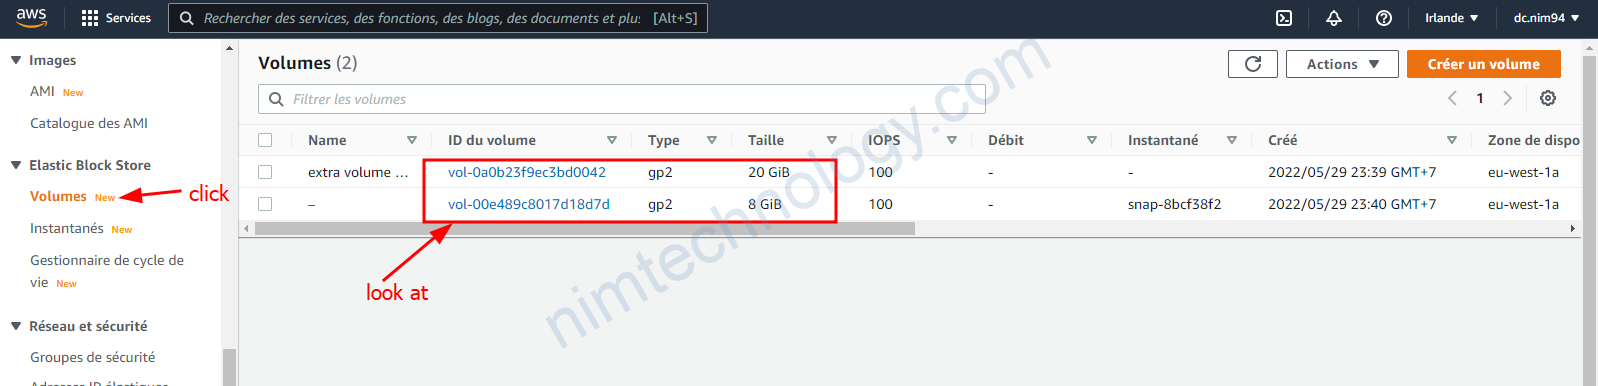Open Volumes in the sidebar
Image resolution: width=1598 pixels, height=386 pixels.
tap(58, 196)
